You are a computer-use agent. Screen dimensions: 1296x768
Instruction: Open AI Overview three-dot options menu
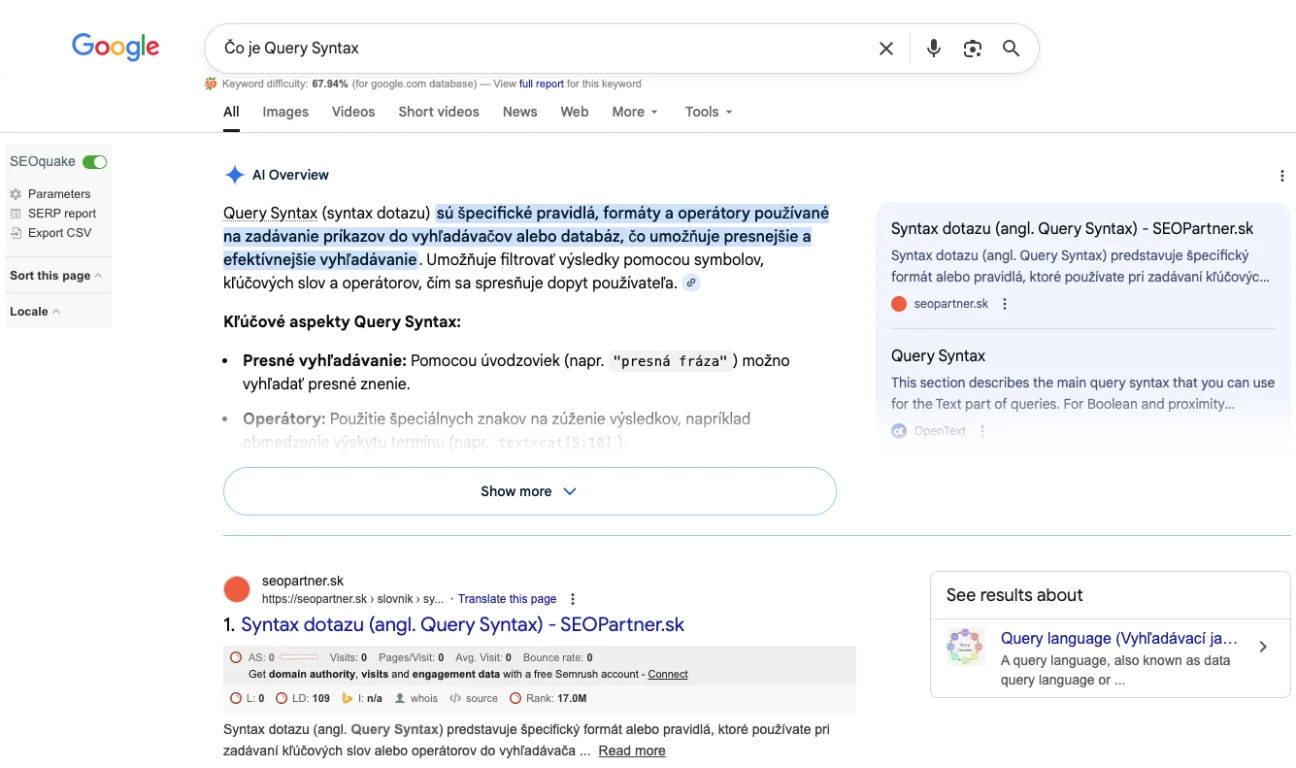coord(1282,176)
